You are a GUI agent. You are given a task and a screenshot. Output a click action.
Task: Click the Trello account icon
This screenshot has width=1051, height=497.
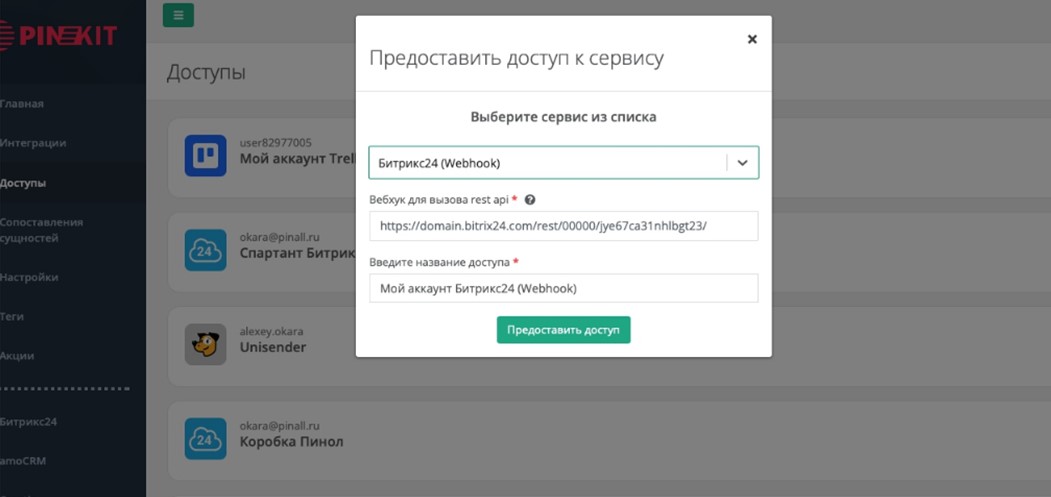205,155
